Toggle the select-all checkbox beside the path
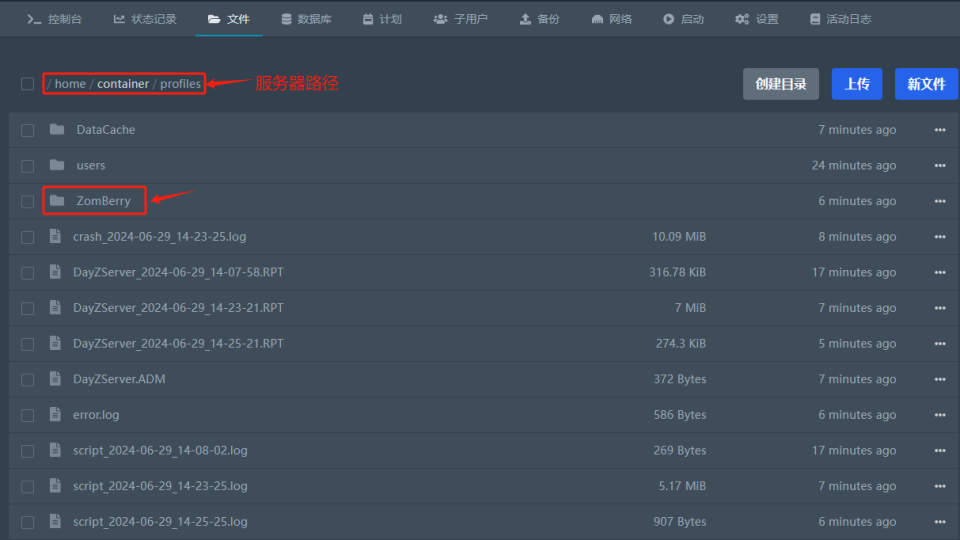The image size is (960, 540). tap(28, 84)
